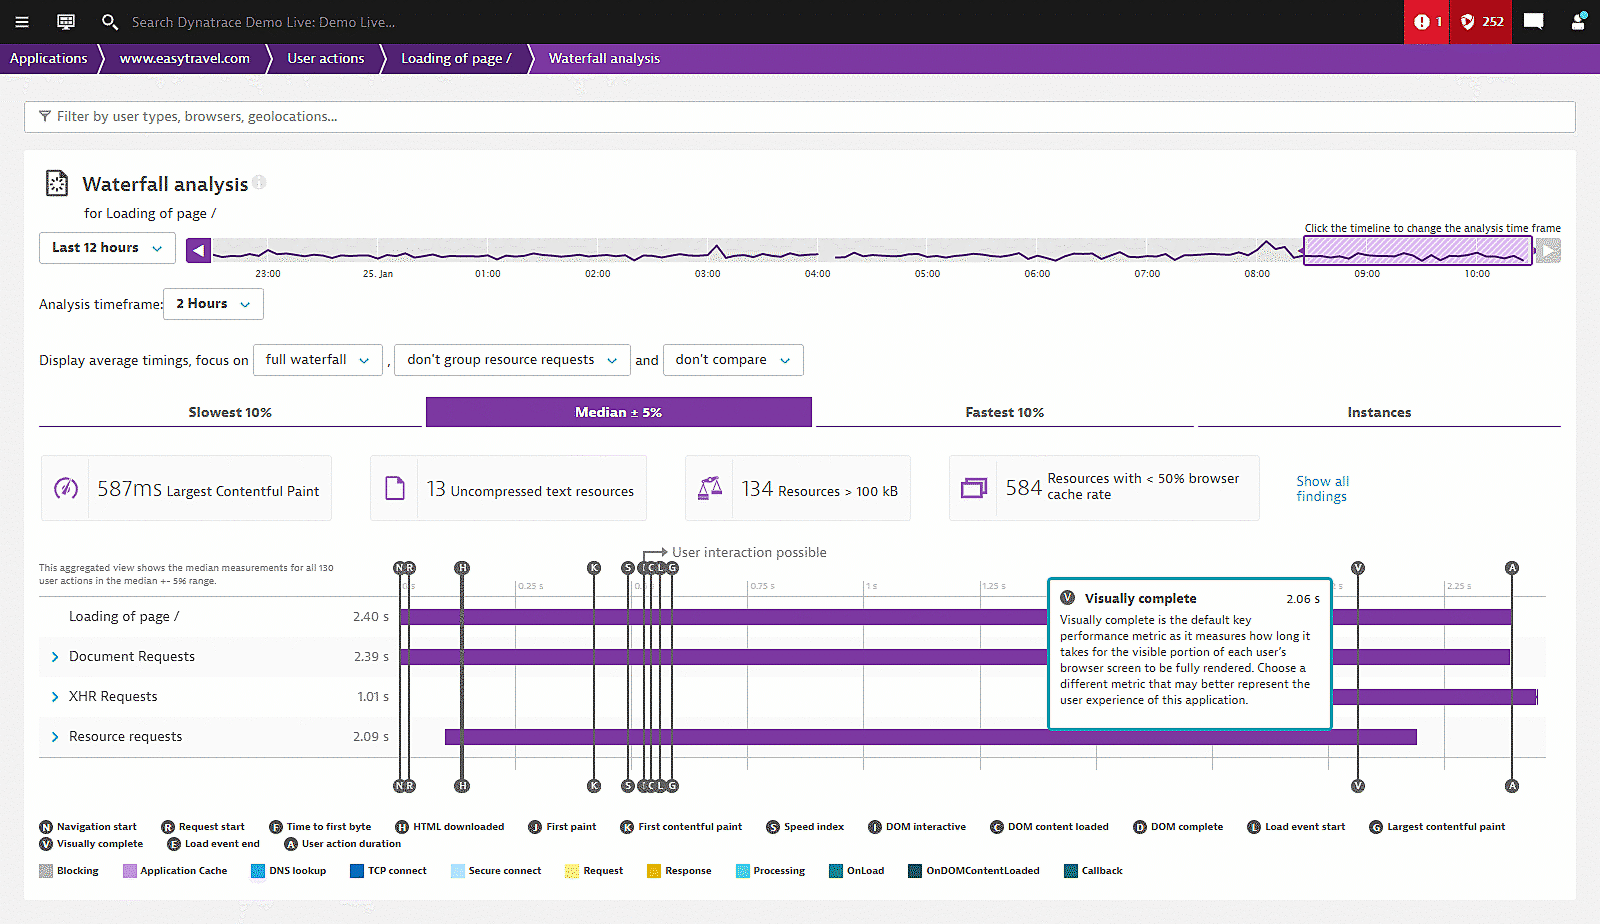Open the don't compare dropdown

coord(733,360)
